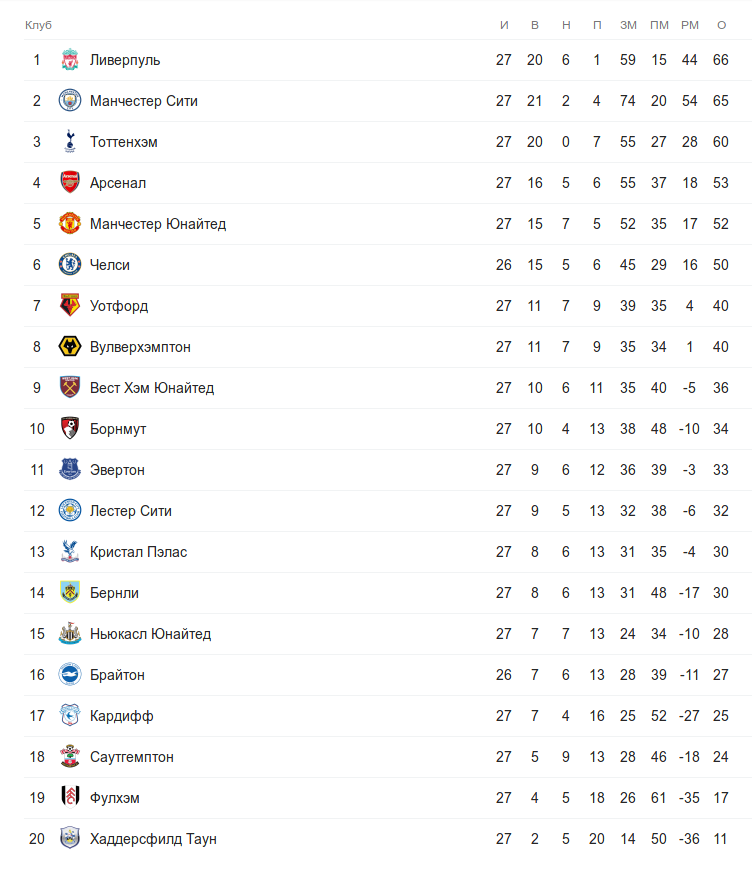Viewport: 752px width, 883px height.
Task: Click the Chelsea lion crest icon
Action: click(69, 265)
